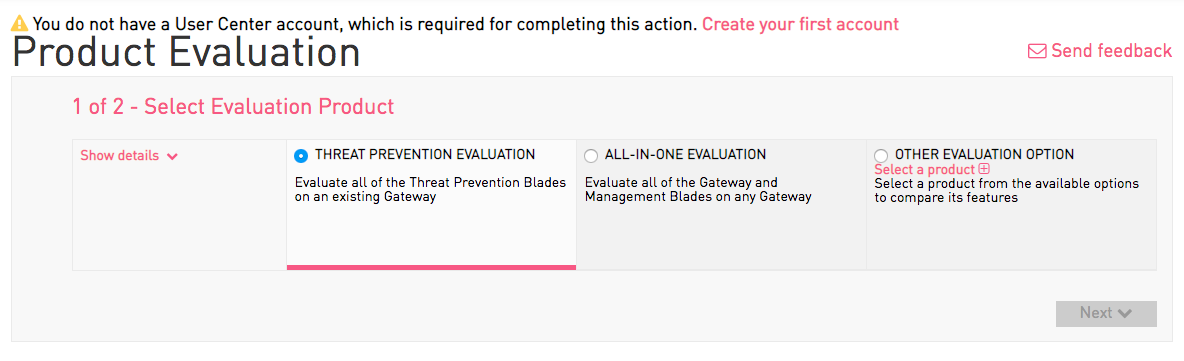Viewport: 1184px width, 361px height.
Task: Select the Threat Prevention Evaluation radio button
Action: (301, 156)
